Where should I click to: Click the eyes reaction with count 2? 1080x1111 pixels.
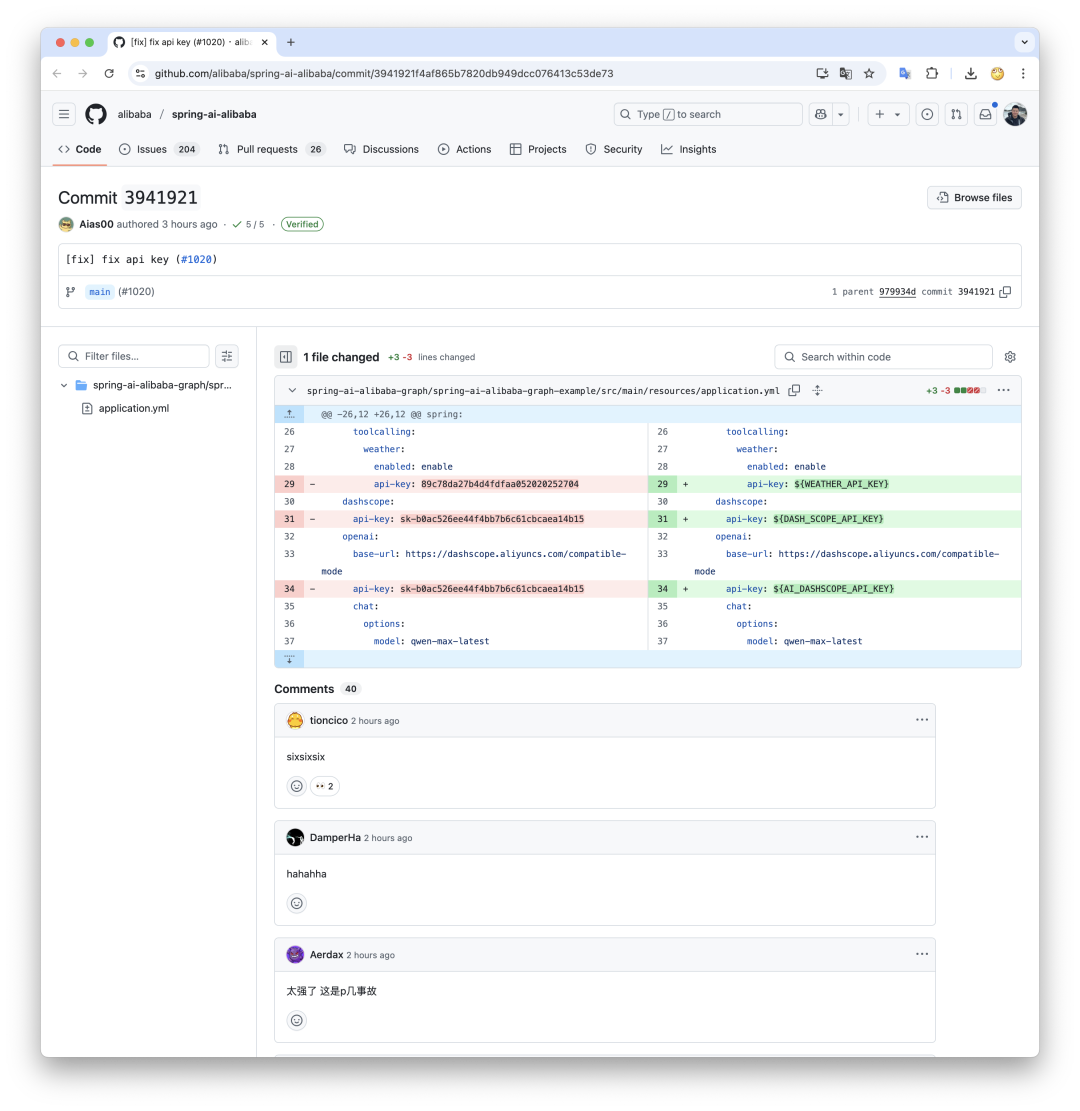[x=325, y=786]
